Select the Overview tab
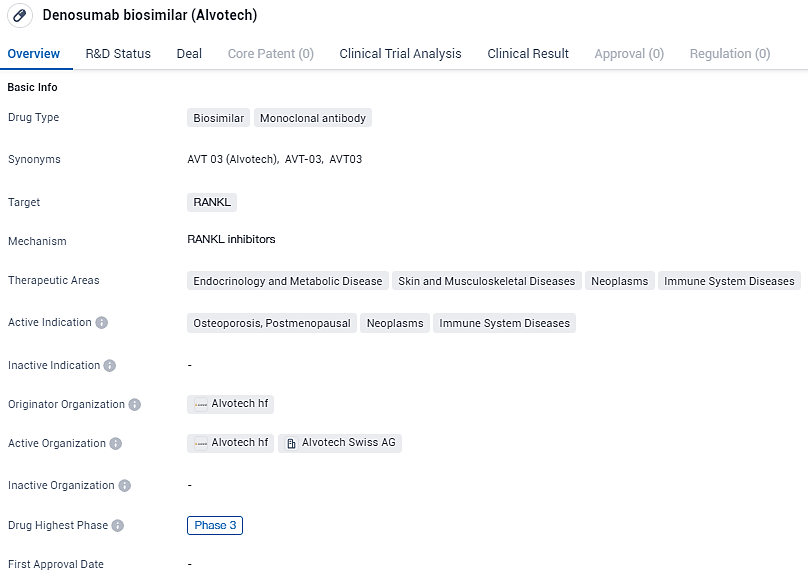808x578 pixels. point(33,54)
